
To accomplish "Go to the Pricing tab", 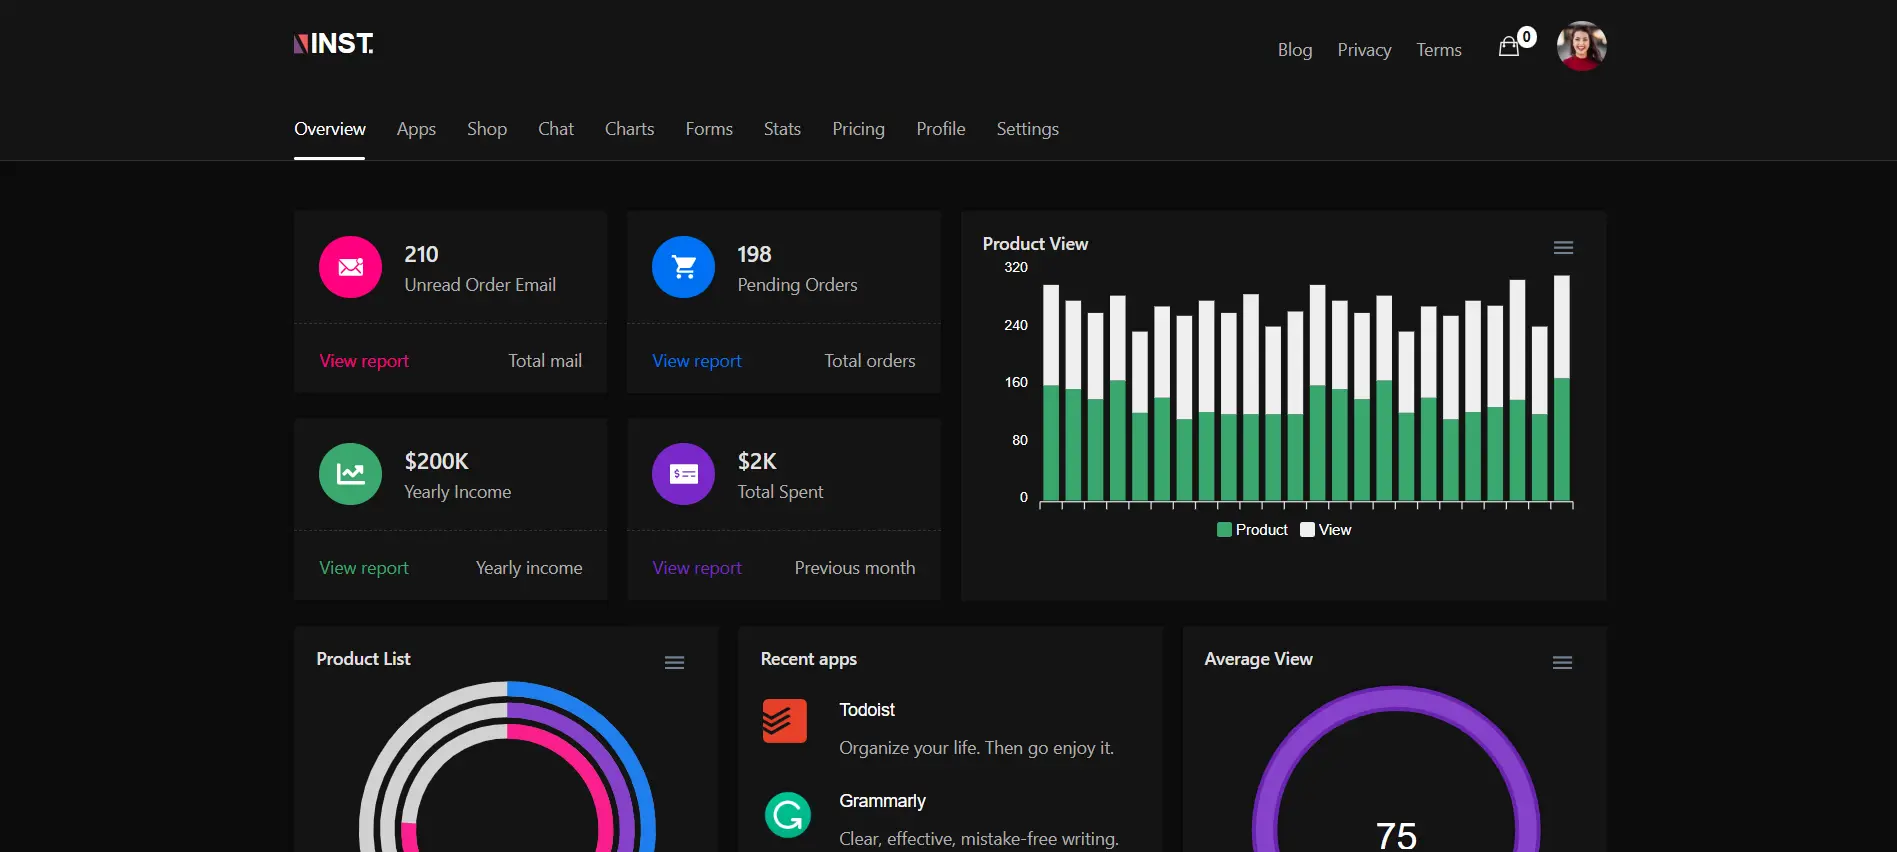I will (x=858, y=129).
